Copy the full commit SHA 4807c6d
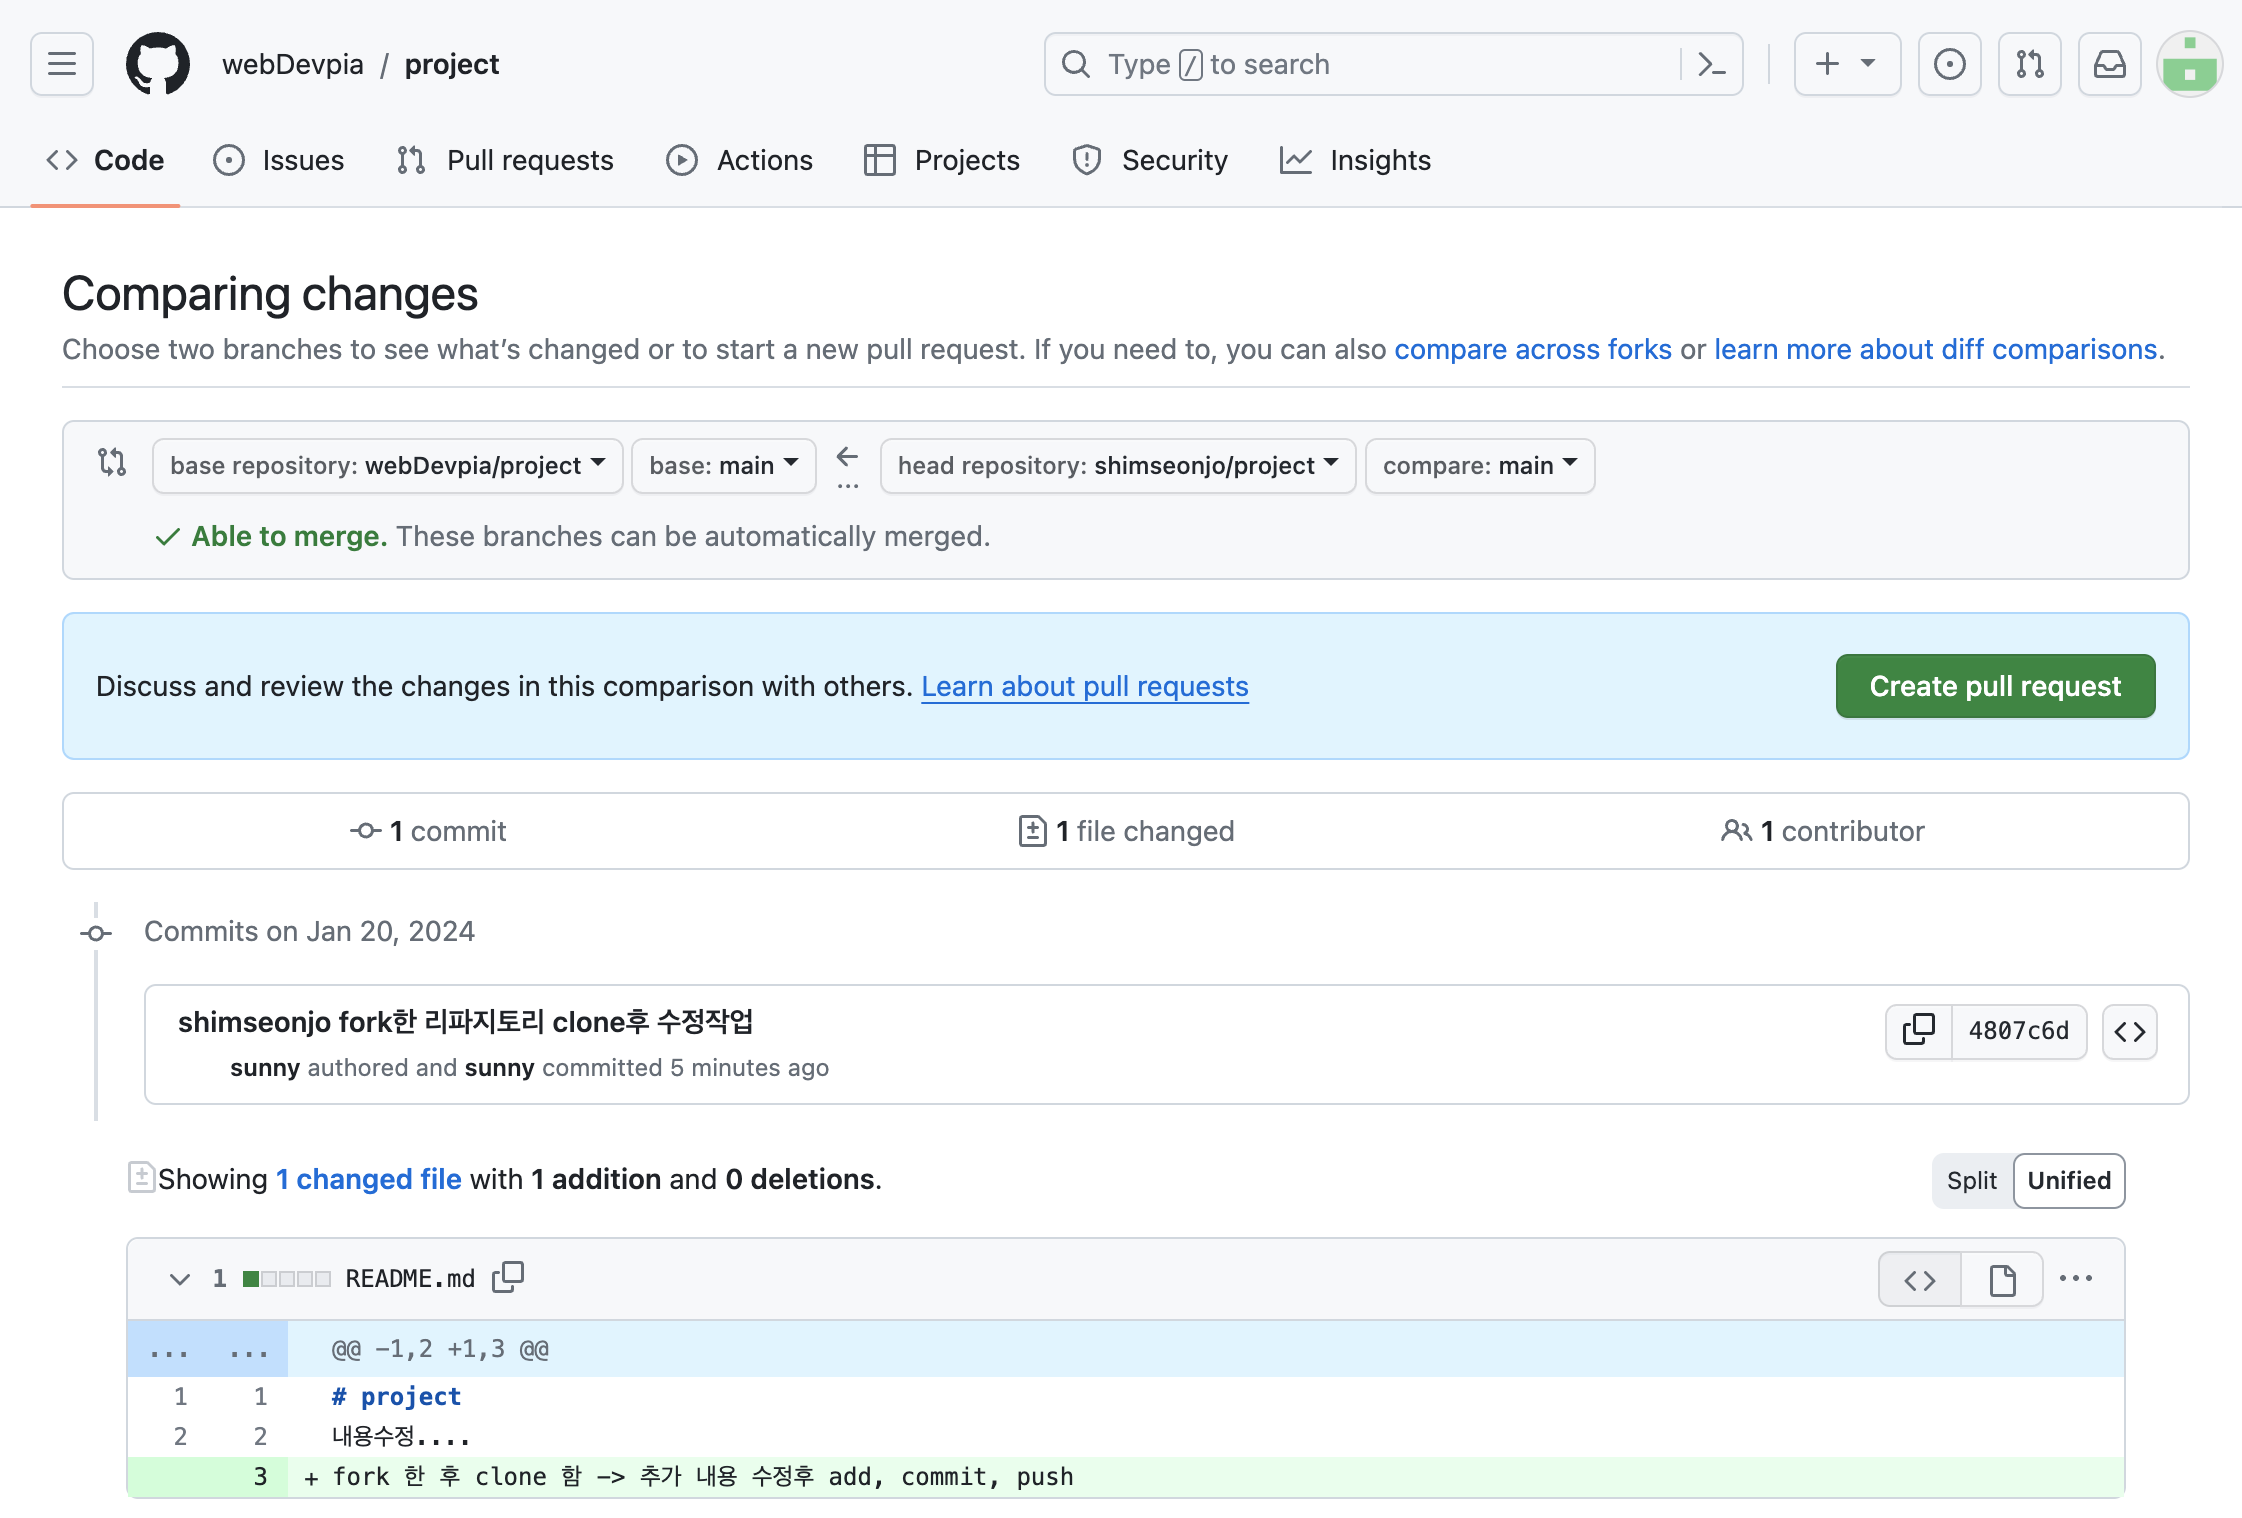This screenshot has width=2242, height=1518. tap(1918, 1030)
